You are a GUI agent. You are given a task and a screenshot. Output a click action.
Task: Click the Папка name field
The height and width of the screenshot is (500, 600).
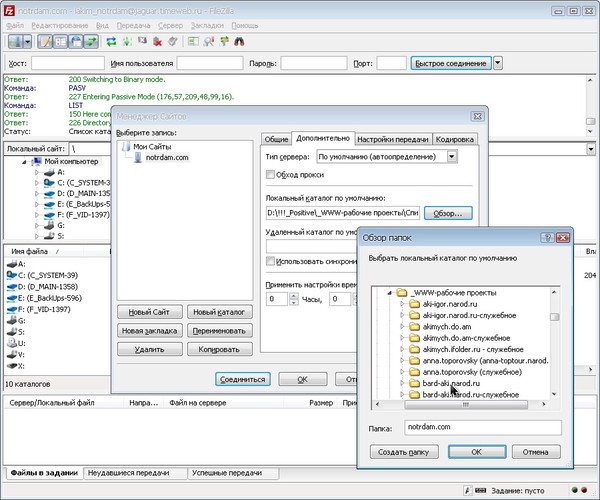pyautogui.click(x=483, y=427)
